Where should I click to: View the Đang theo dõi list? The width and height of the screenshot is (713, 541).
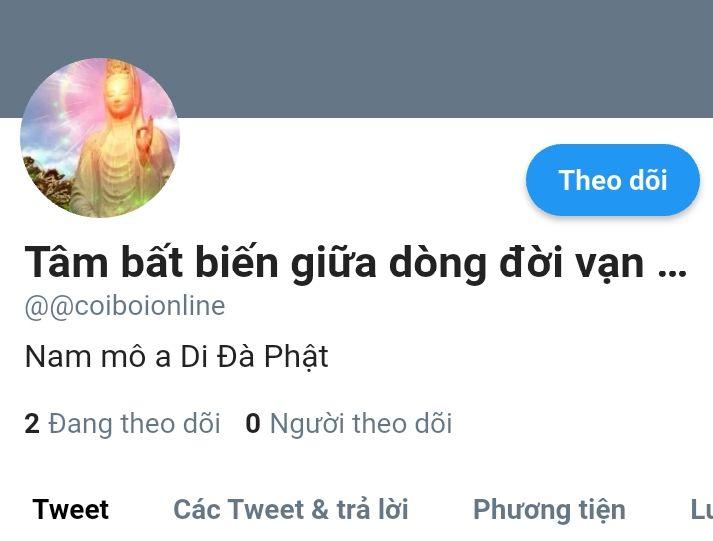point(134,424)
